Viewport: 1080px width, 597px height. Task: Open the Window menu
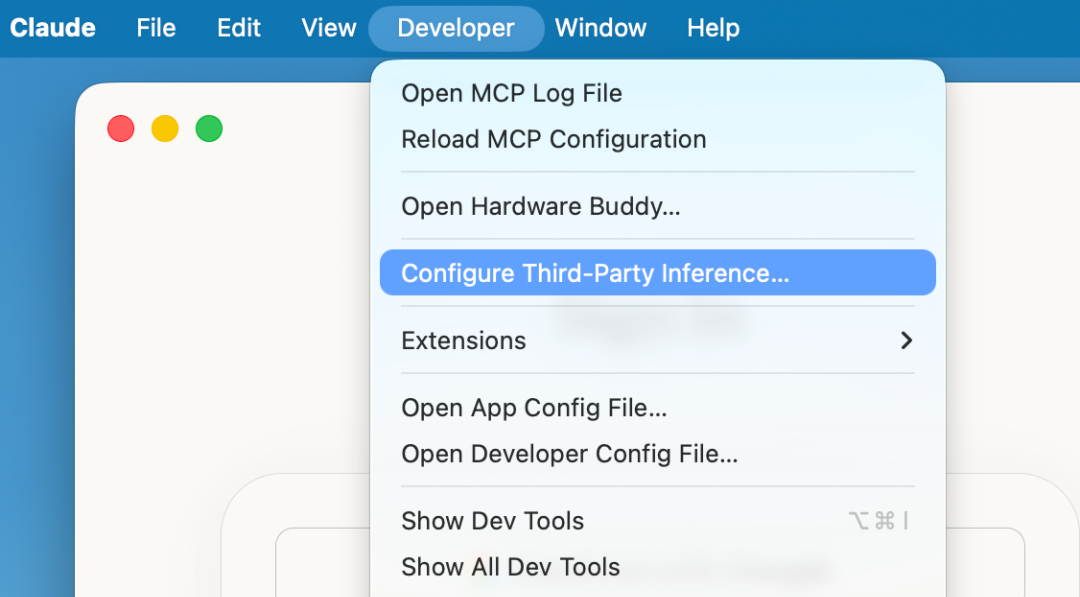click(600, 28)
